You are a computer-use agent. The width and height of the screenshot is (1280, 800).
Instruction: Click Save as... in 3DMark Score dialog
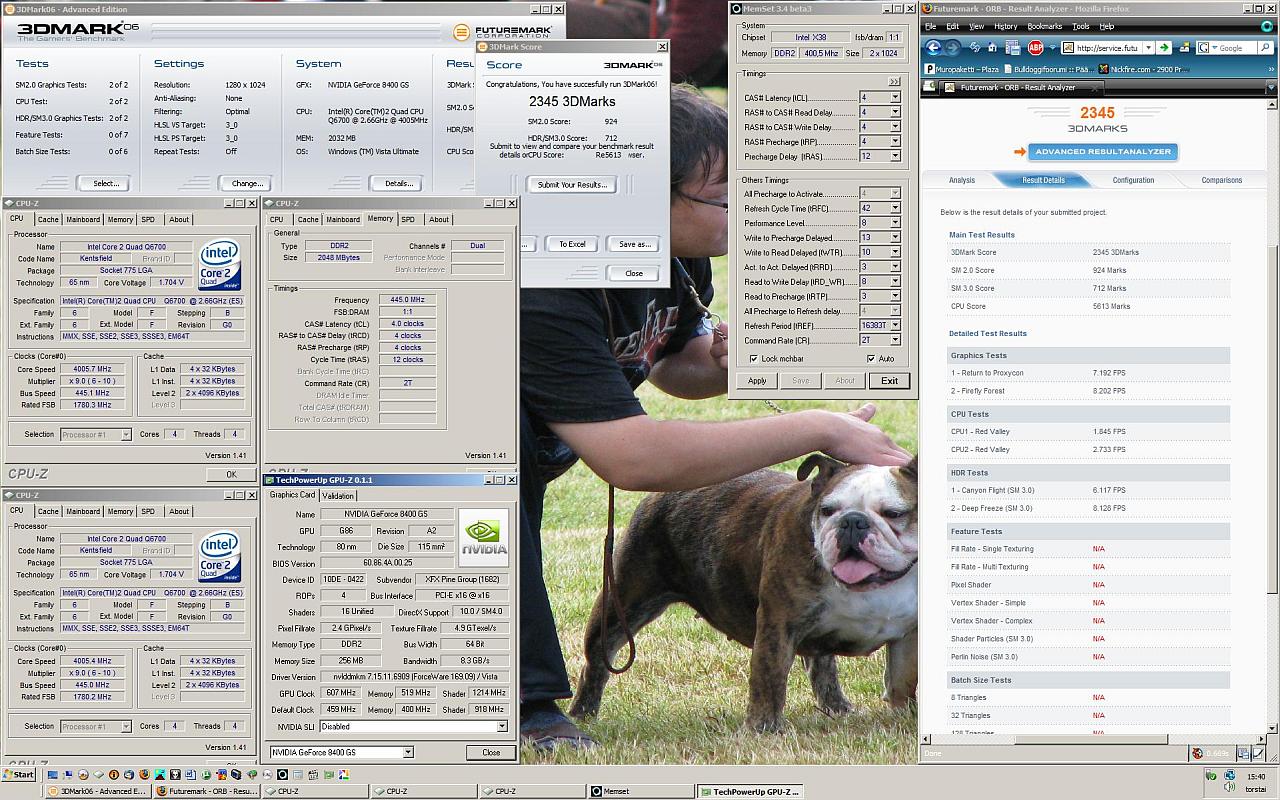[x=634, y=244]
